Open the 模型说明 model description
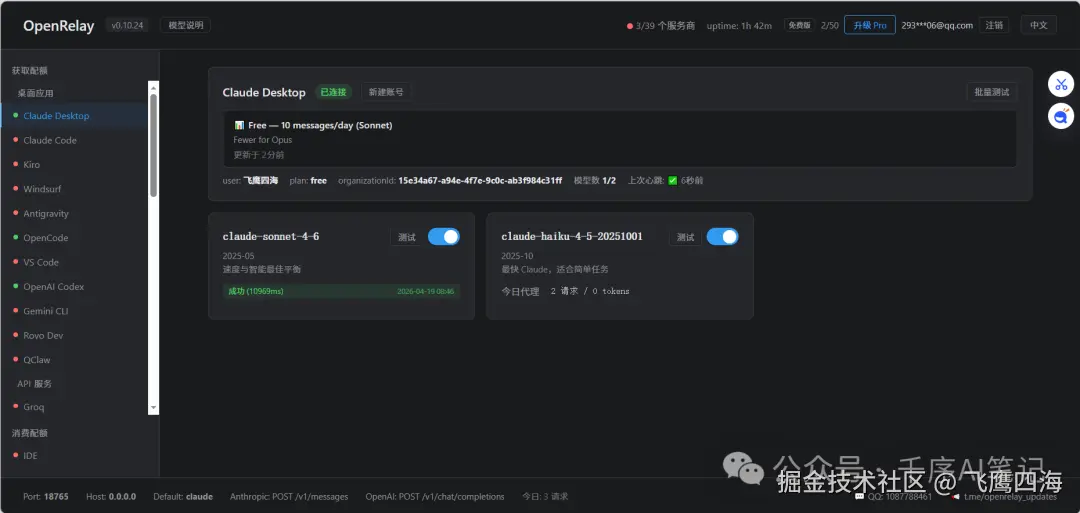This screenshot has height=513, width=1080. (x=185, y=25)
